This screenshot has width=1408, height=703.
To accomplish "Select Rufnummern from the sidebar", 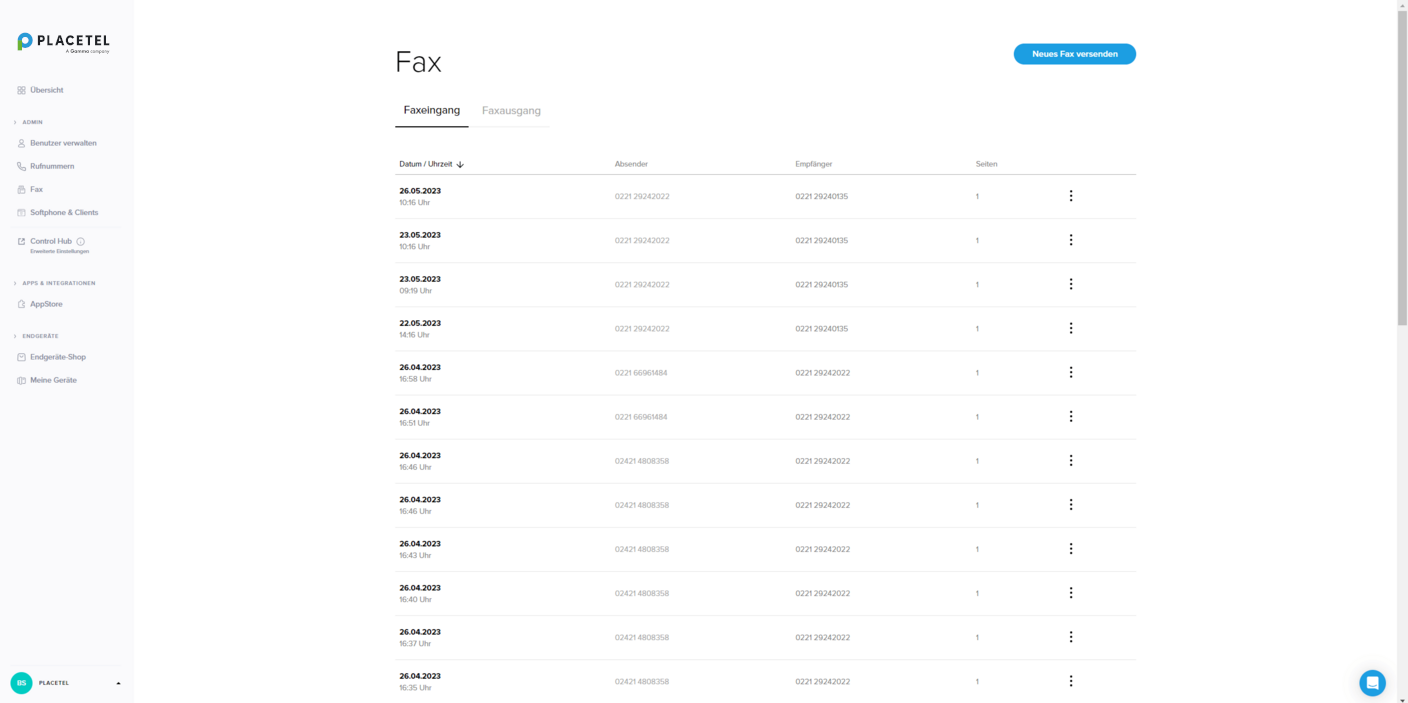I will click(52, 166).
